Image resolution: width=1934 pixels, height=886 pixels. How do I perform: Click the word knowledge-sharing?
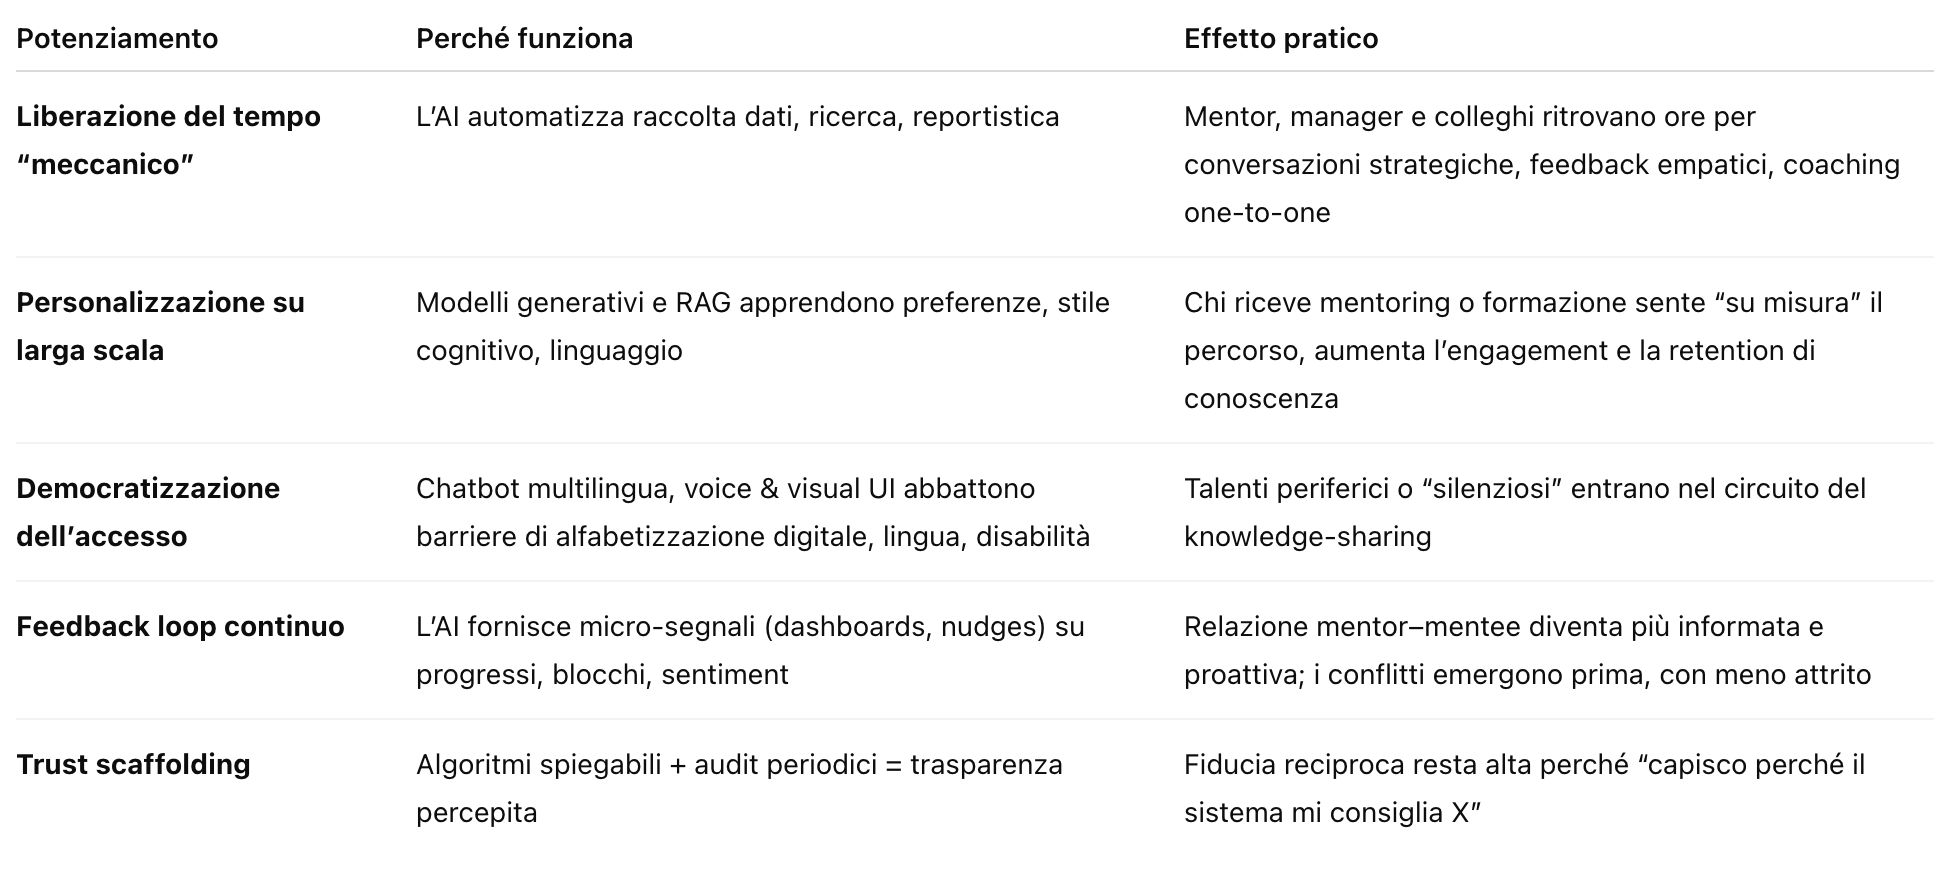tap(1307, 536)
